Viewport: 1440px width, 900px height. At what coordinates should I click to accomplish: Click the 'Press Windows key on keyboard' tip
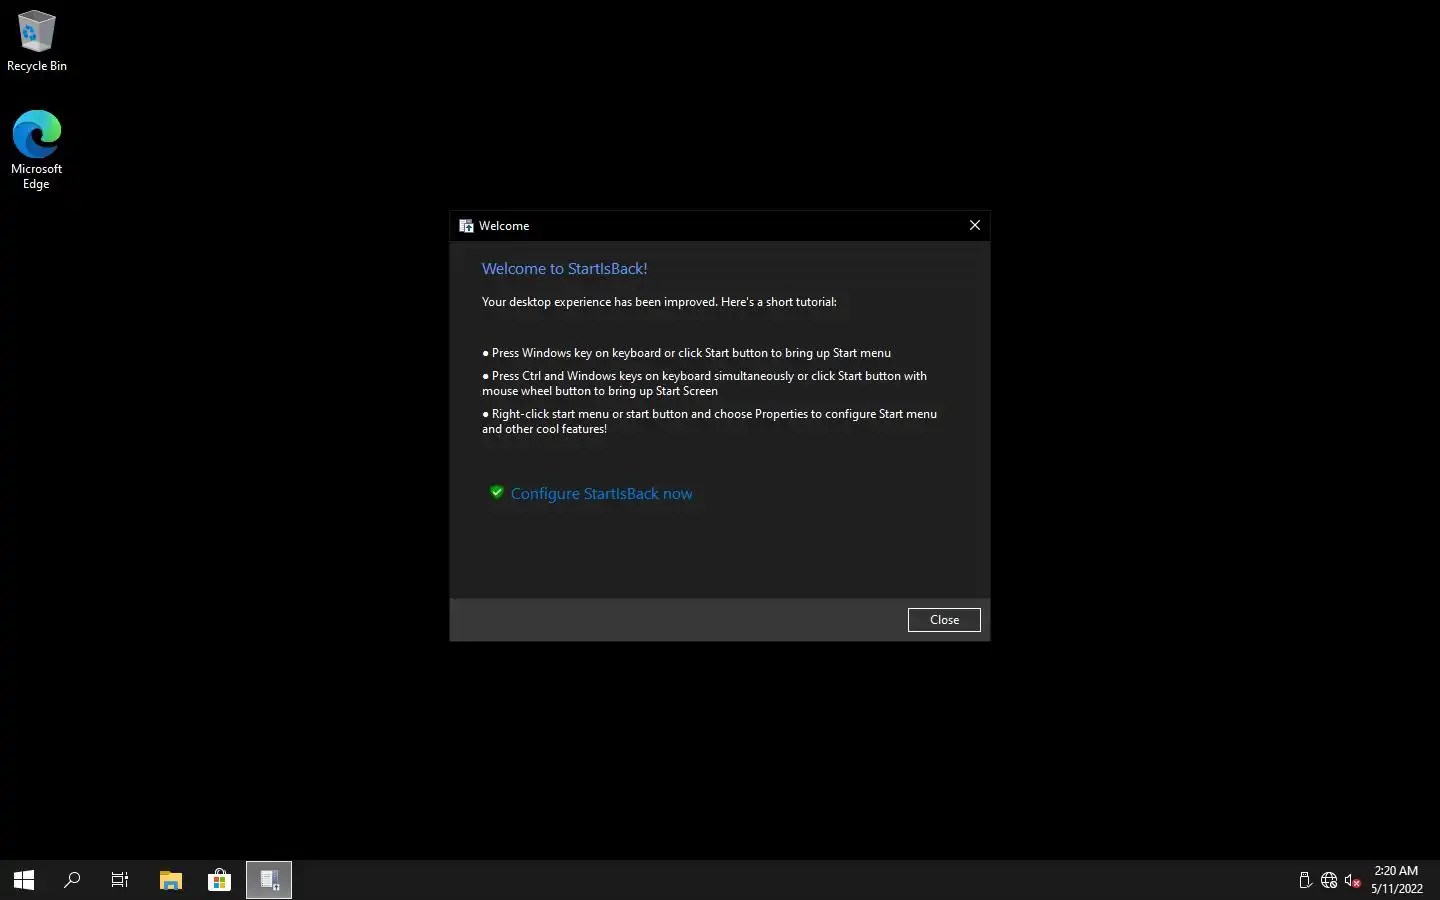click(x=686, y=353)
